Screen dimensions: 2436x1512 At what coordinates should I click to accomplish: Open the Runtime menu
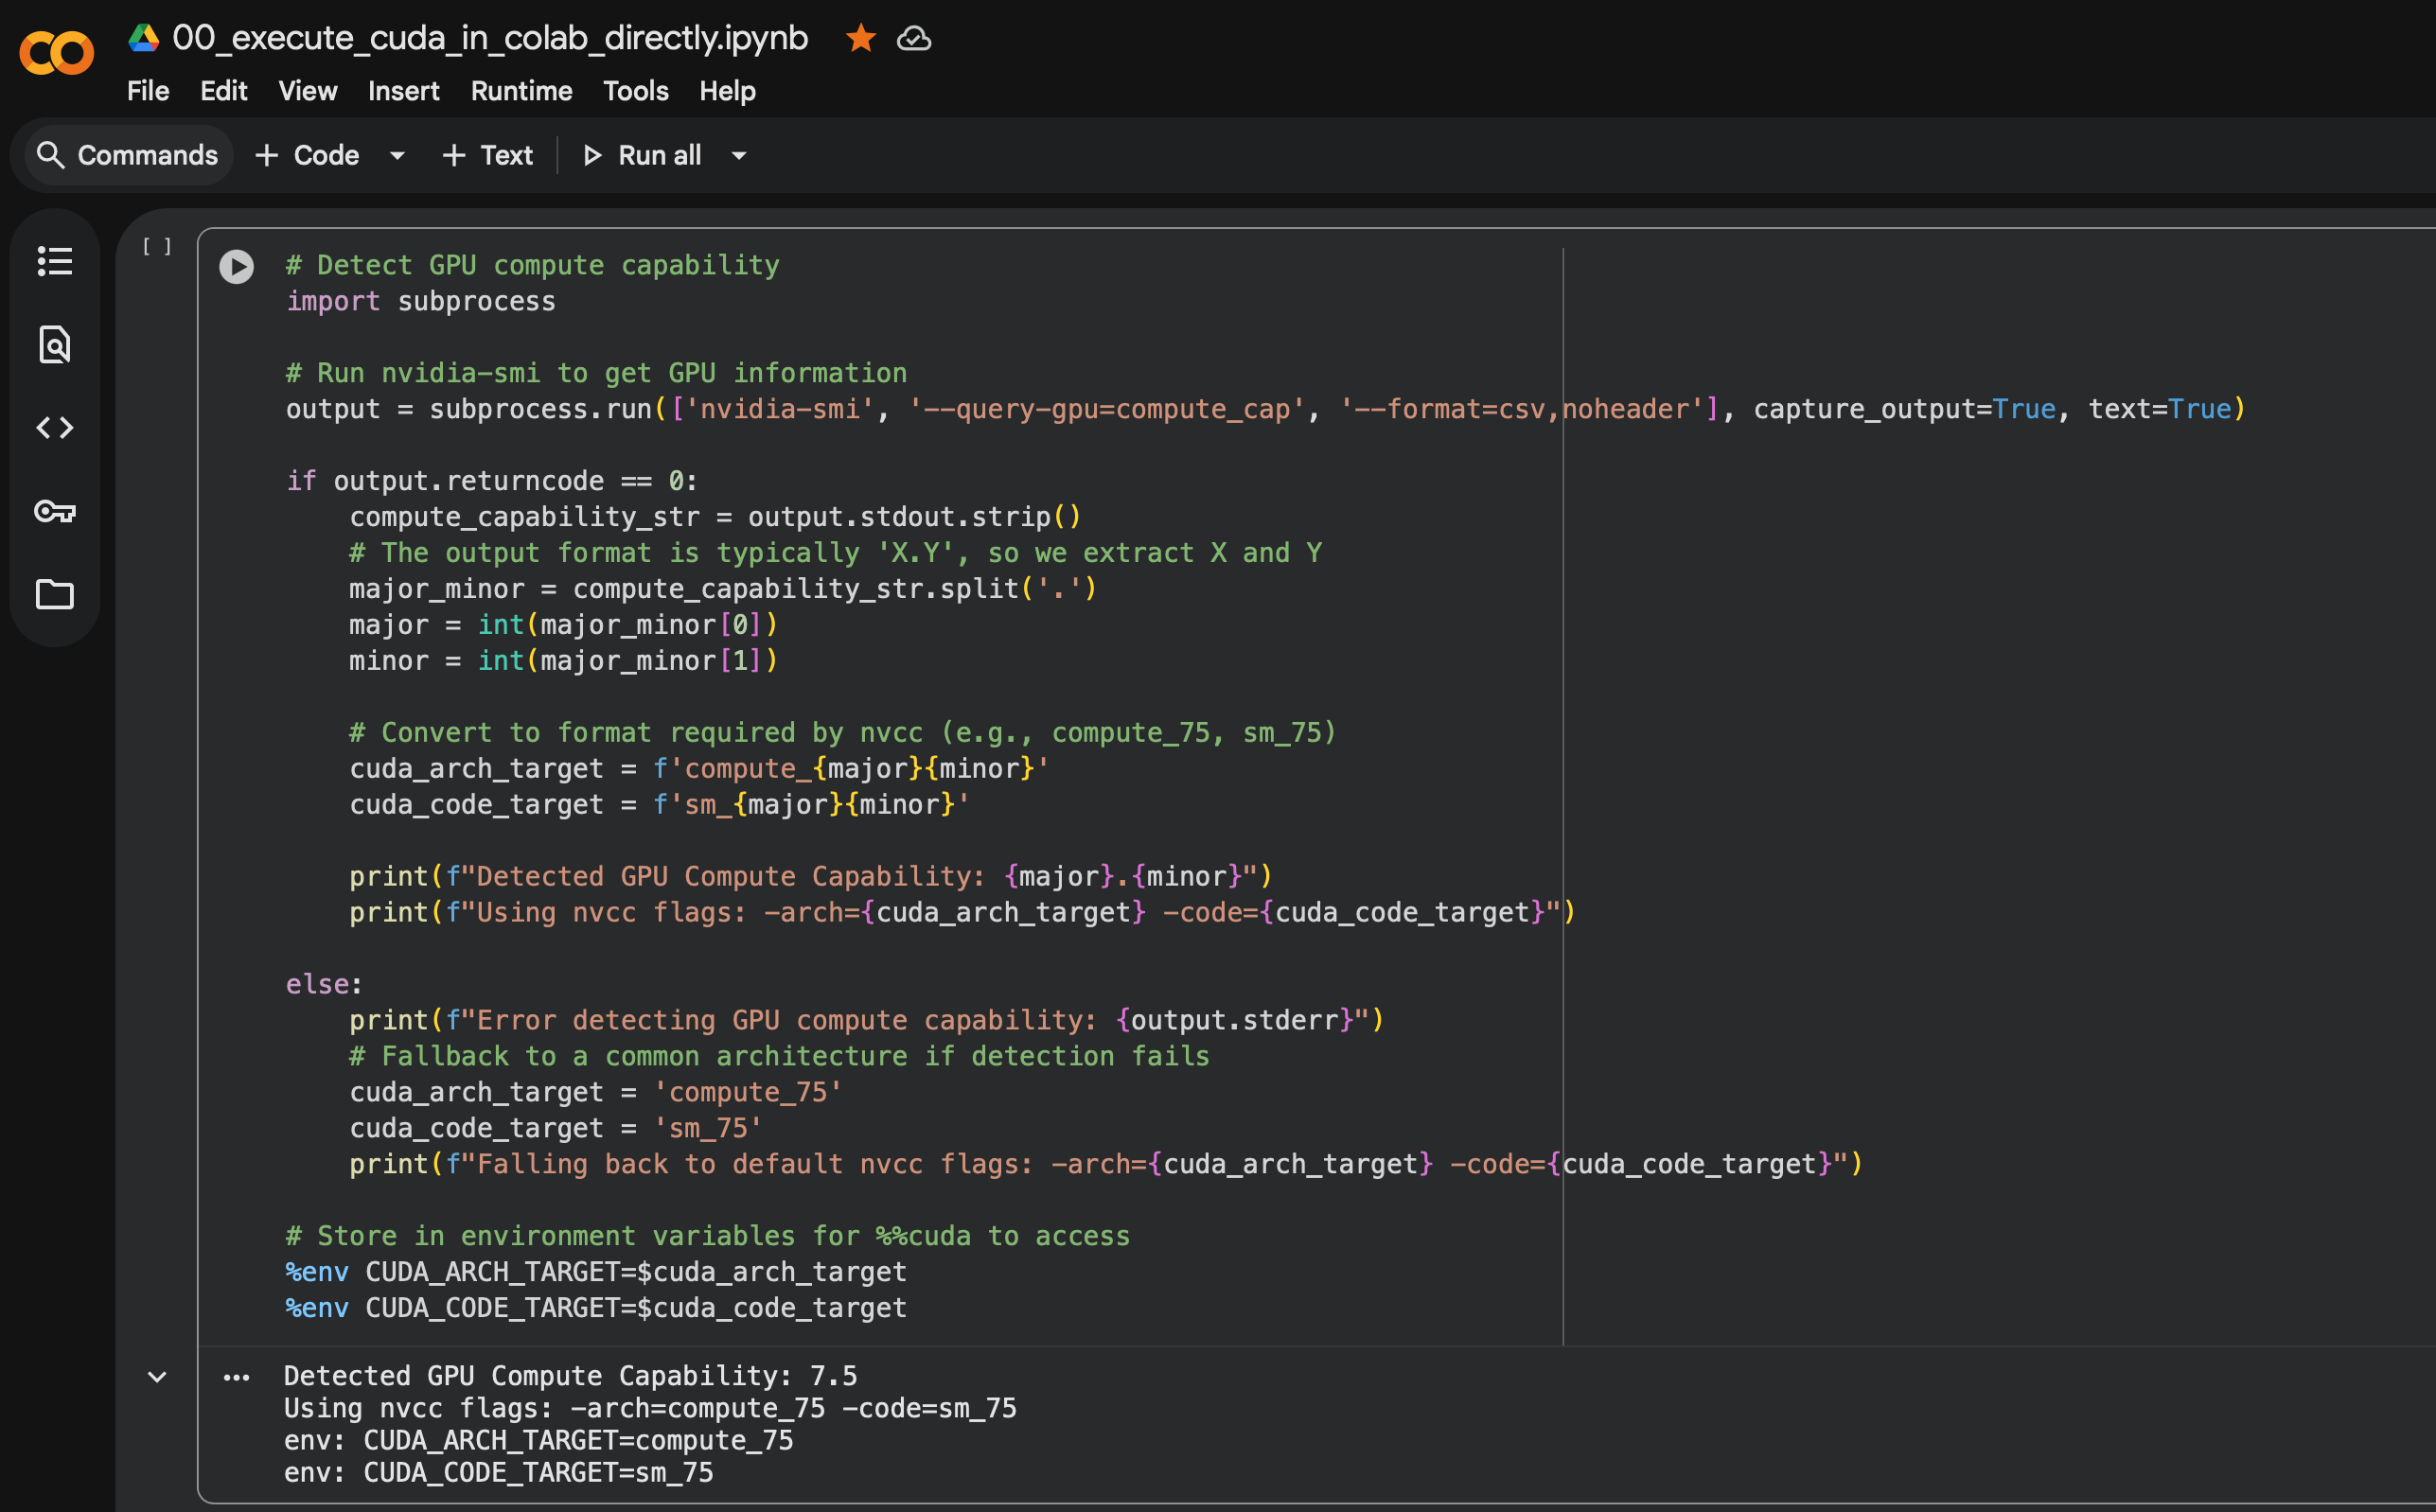pyautogui.click(x=521, y=91)
